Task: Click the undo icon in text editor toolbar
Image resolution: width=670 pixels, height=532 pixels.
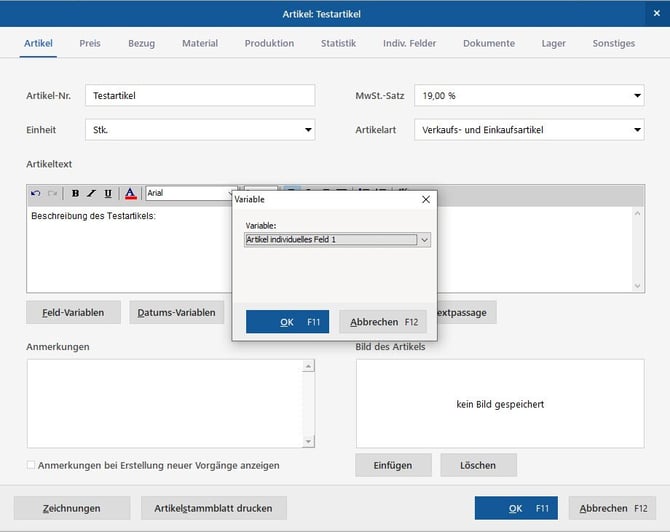Action: pos(36,193)
